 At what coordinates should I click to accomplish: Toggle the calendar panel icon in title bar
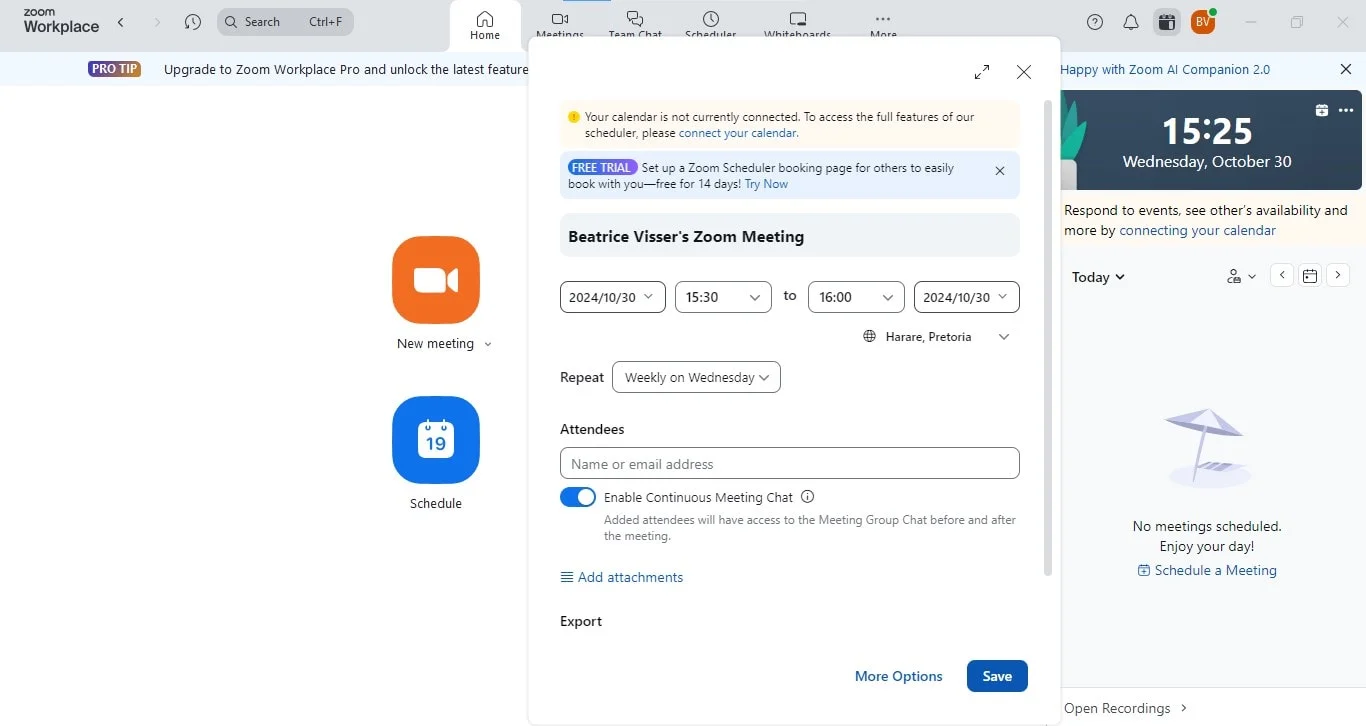click(1166, 22)
